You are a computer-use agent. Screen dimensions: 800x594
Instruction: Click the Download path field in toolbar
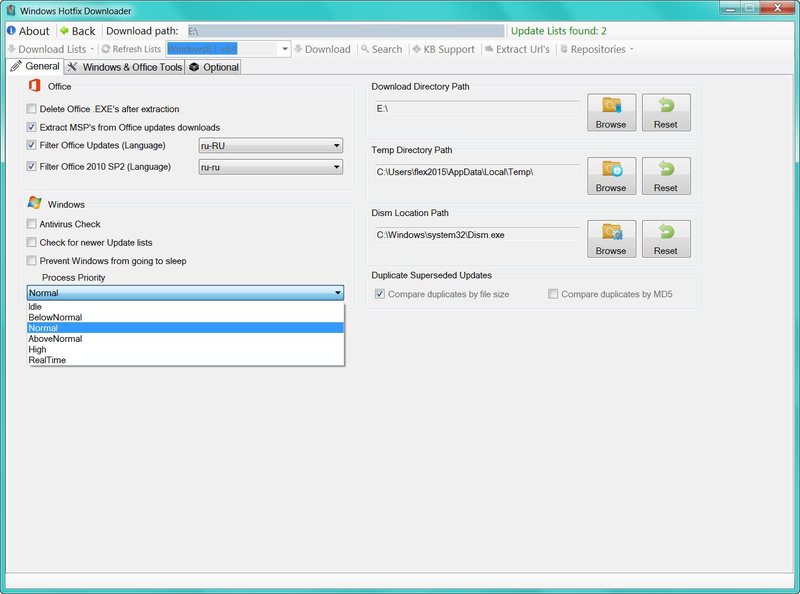coord(345,31)
